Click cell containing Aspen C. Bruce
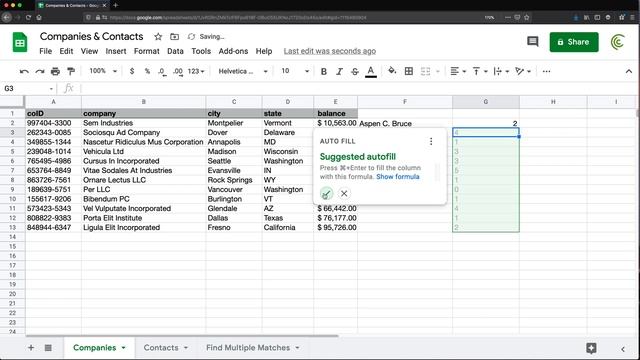Screen dimensions: 640x360 coord(404,123)
